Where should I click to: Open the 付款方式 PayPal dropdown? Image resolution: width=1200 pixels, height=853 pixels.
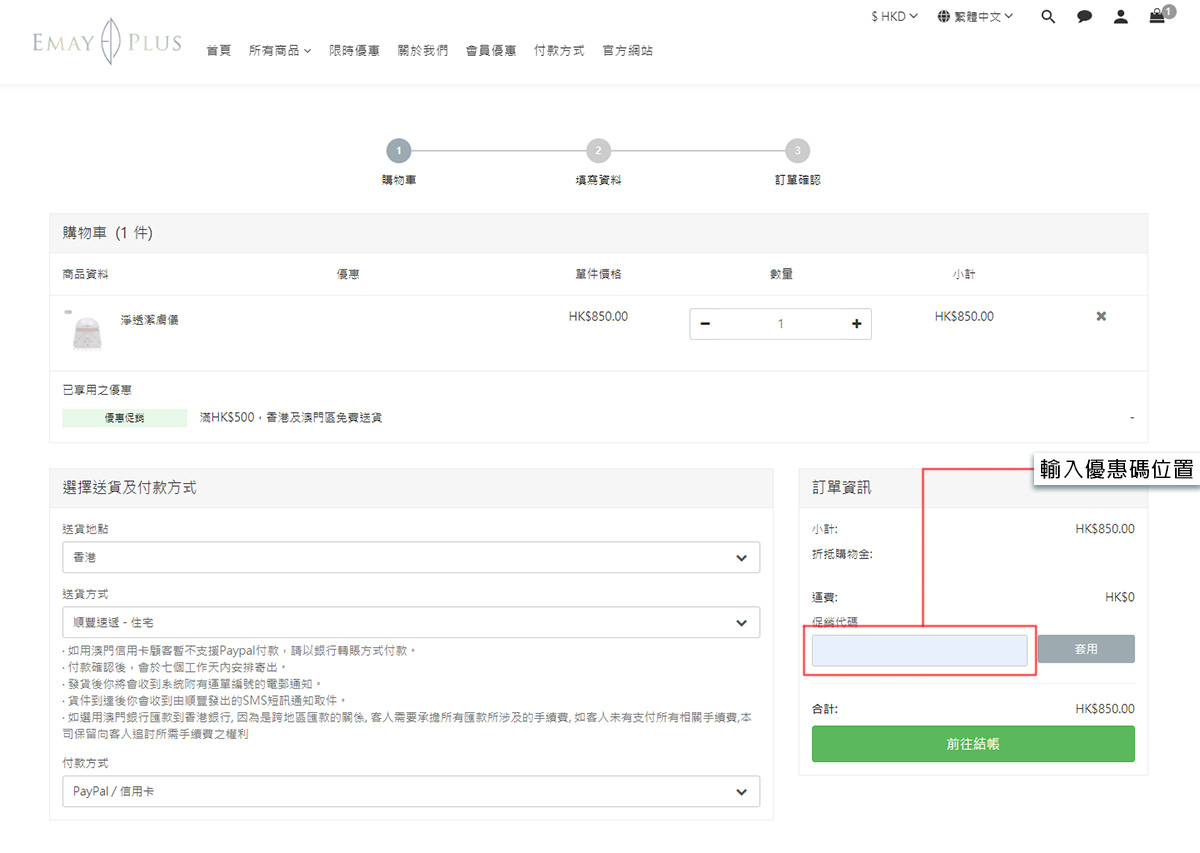pyautogui.click(x=411, y=791)
